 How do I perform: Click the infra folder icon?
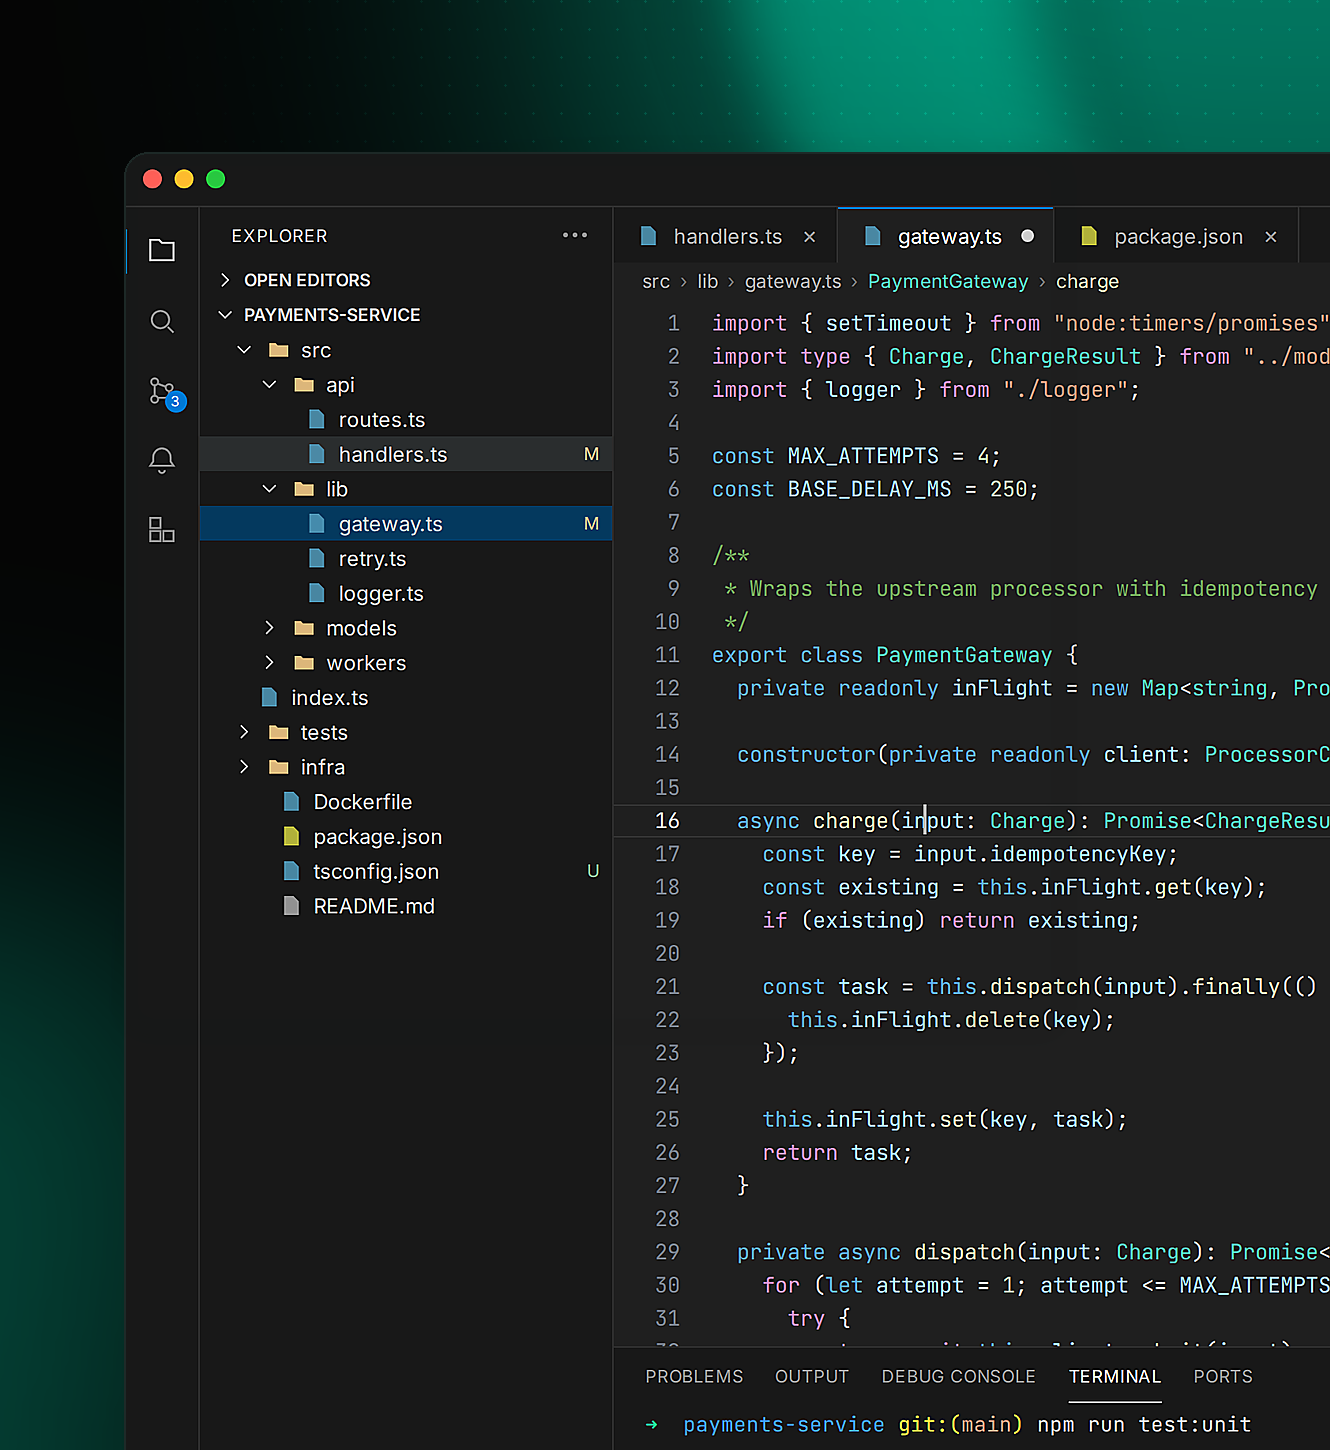(279, 767)
